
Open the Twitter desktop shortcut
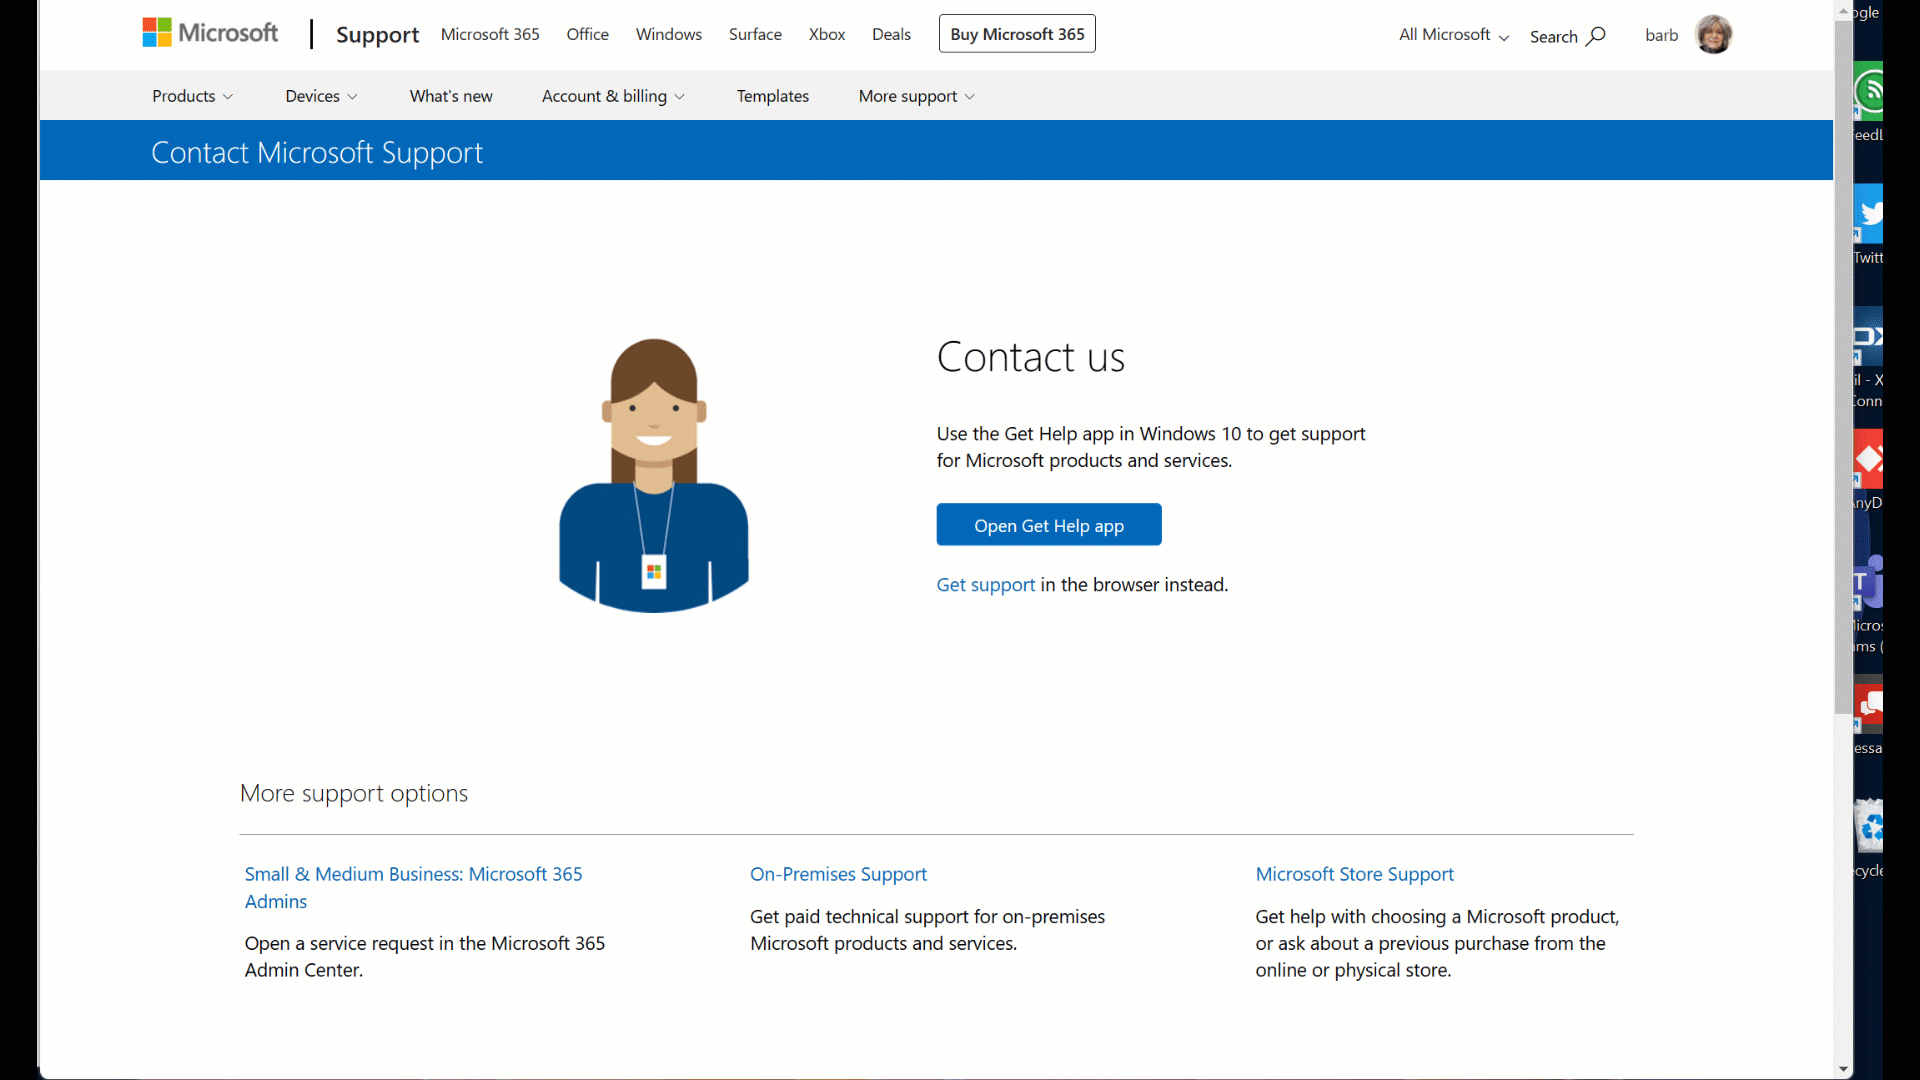[x=1869, y=214]
